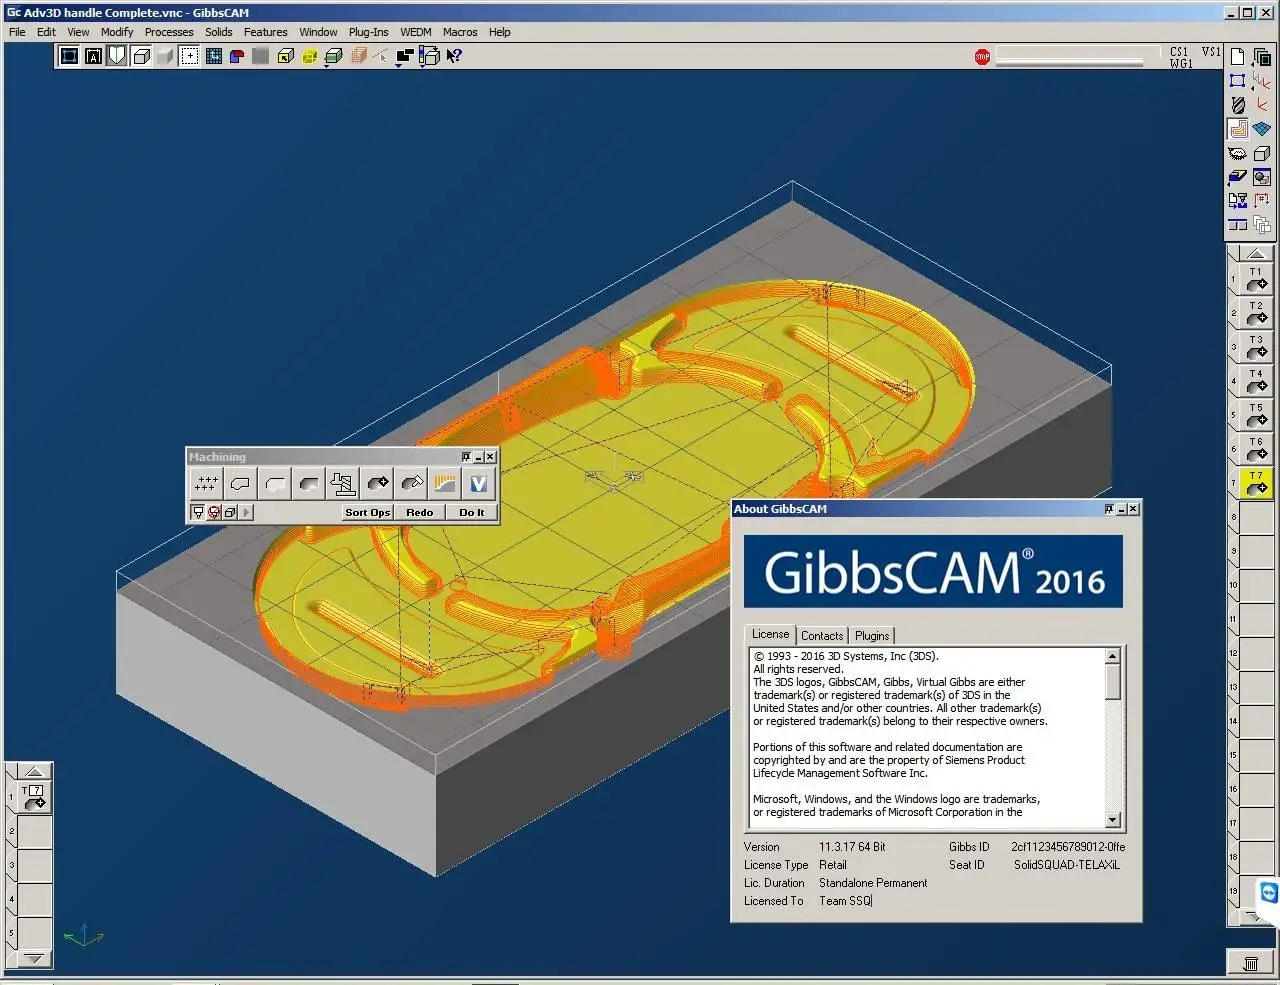
Task: Select the Holes machining process icon
Action: coord(206,484)
